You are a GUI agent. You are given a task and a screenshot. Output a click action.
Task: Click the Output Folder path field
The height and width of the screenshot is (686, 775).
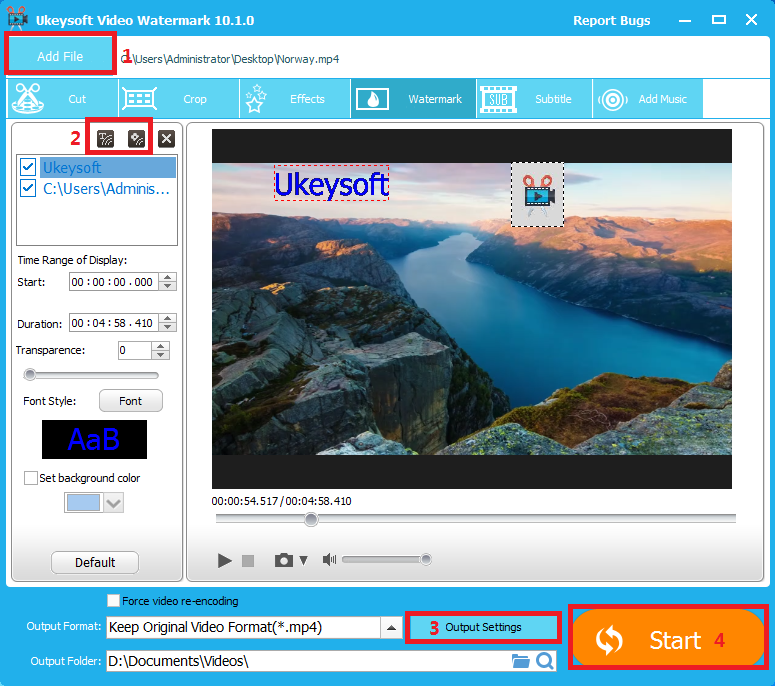pyautogui.click(x=308, y=661)
